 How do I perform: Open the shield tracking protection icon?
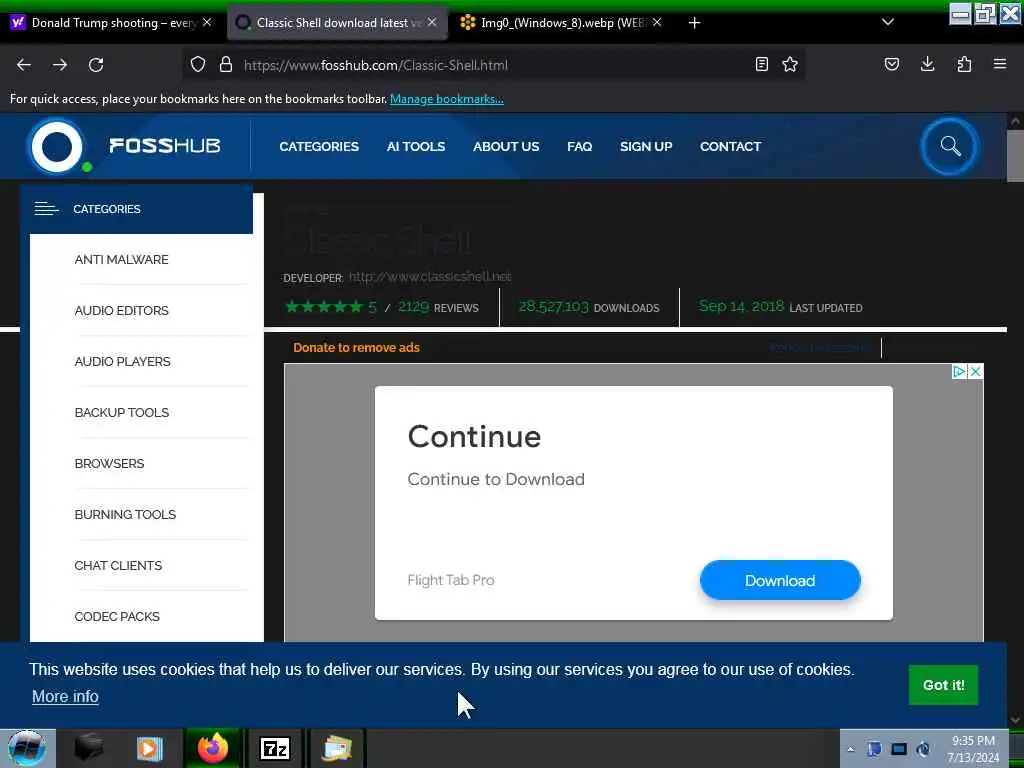[198, 65]
